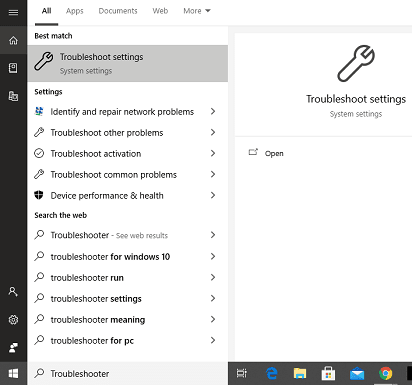The height and width of the screenshot is (385, 412).
Task: Launch Microsoft Edge from the taskbar
Action: pos(272,373)
